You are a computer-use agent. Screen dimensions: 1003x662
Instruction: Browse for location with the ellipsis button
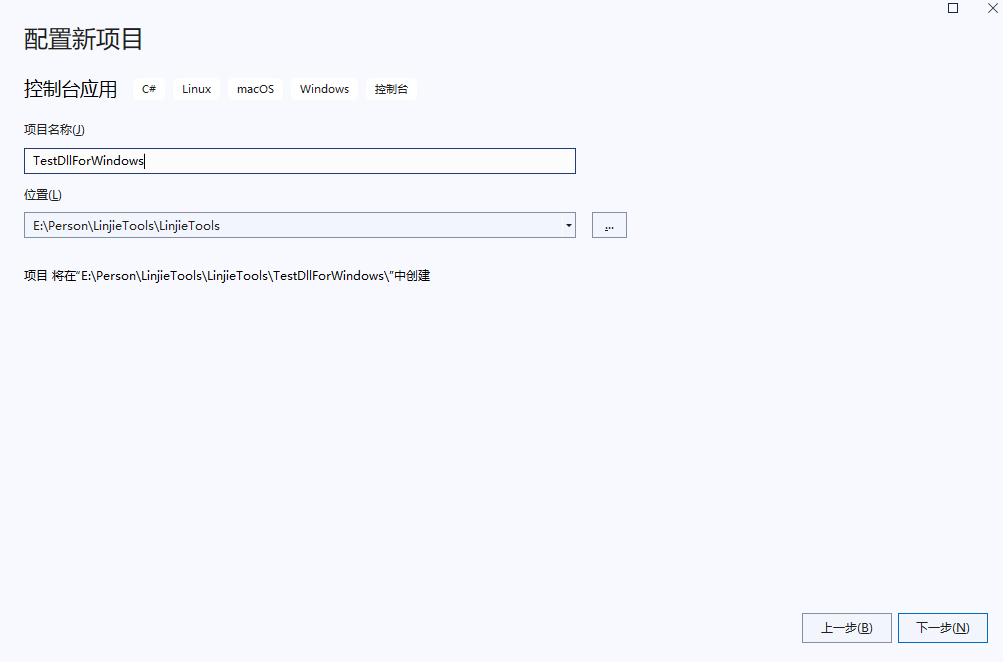(x=609, y=225)
